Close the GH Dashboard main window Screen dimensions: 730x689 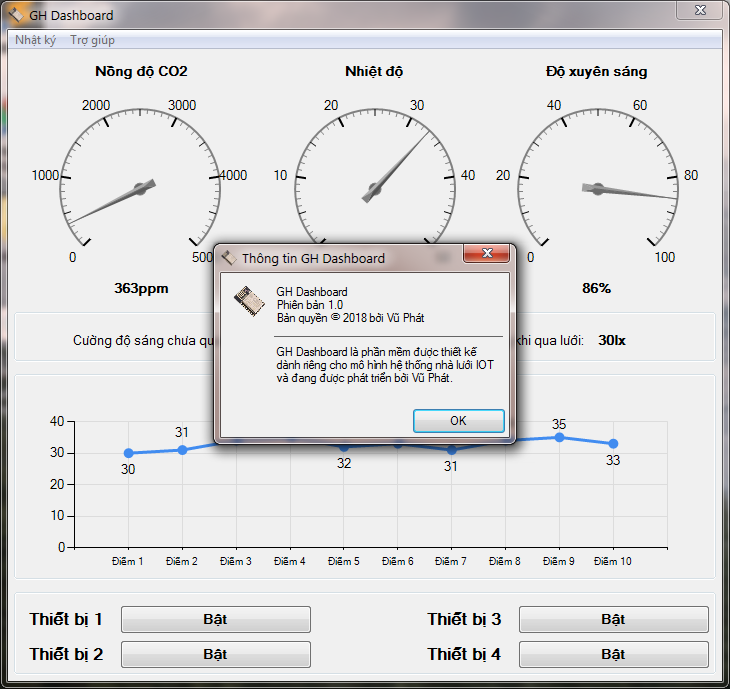pyautogui.click(x=700, y=10)
